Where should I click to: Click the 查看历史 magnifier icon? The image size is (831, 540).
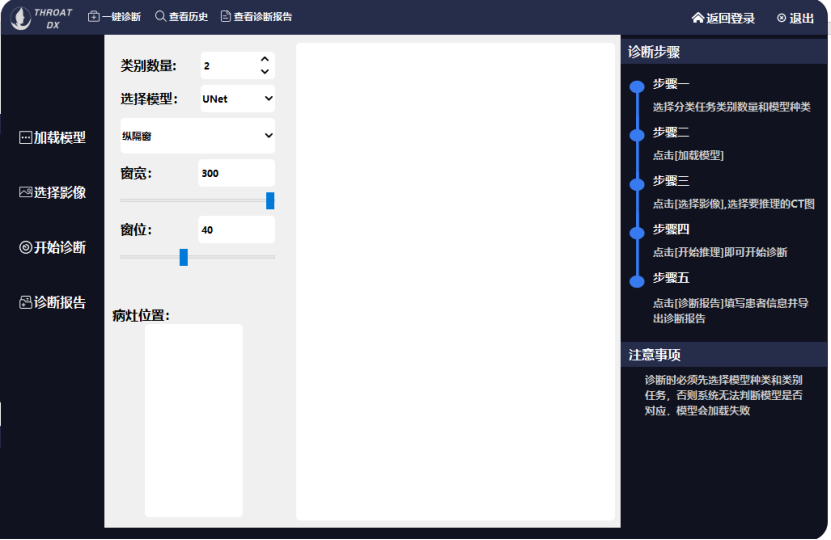click(160, 16)
